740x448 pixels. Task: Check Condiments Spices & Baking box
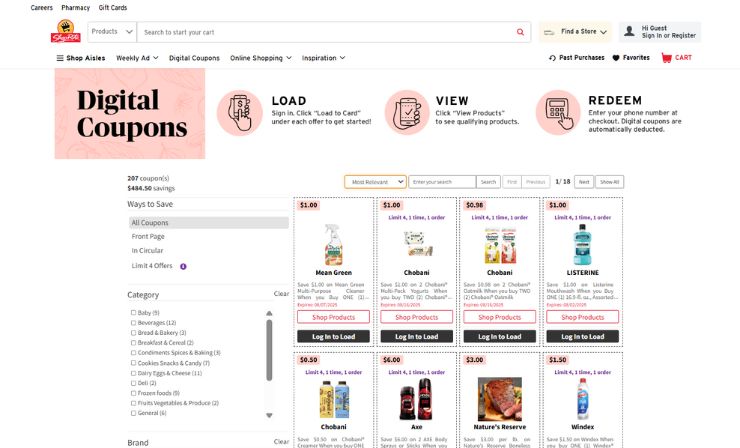[x=133, y=353]
